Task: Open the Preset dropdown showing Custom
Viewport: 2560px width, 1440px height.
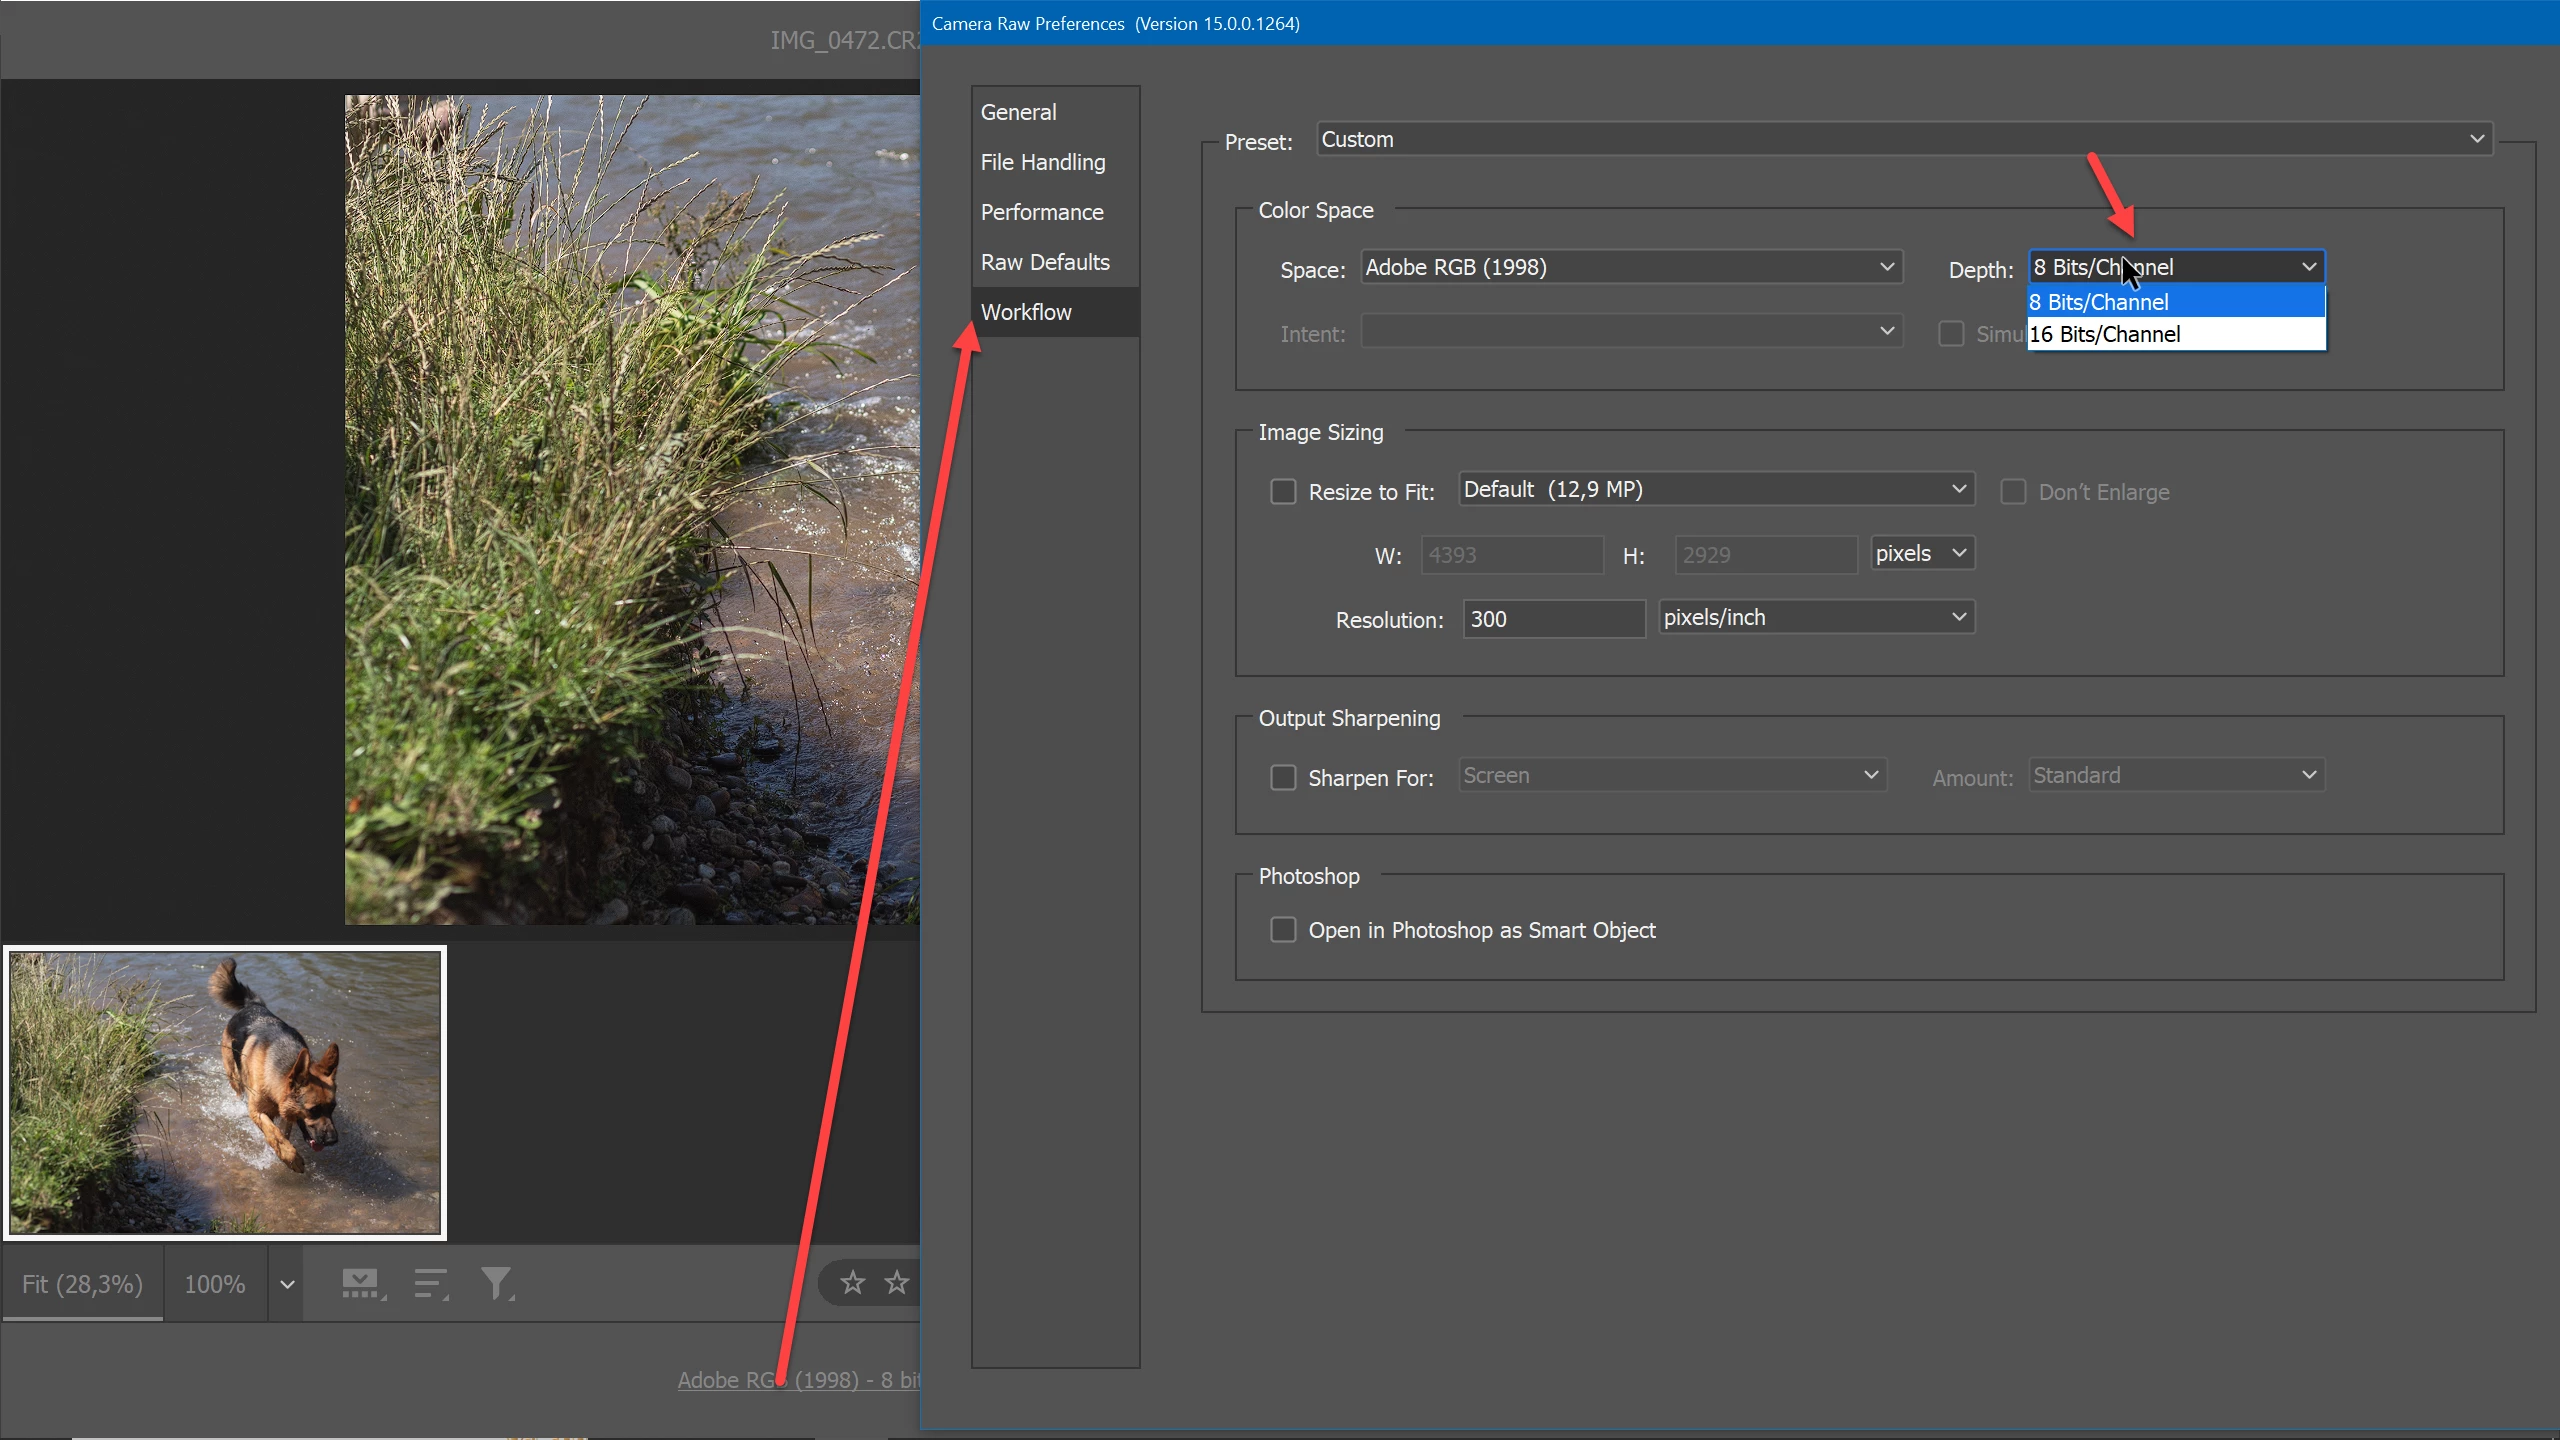Action: point(1904,139)
